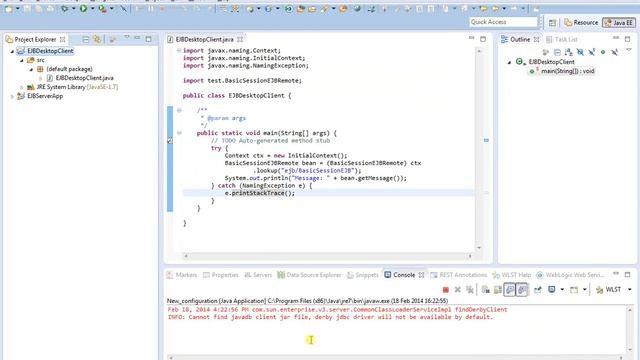Select the Outline tab

coord(520,40)
